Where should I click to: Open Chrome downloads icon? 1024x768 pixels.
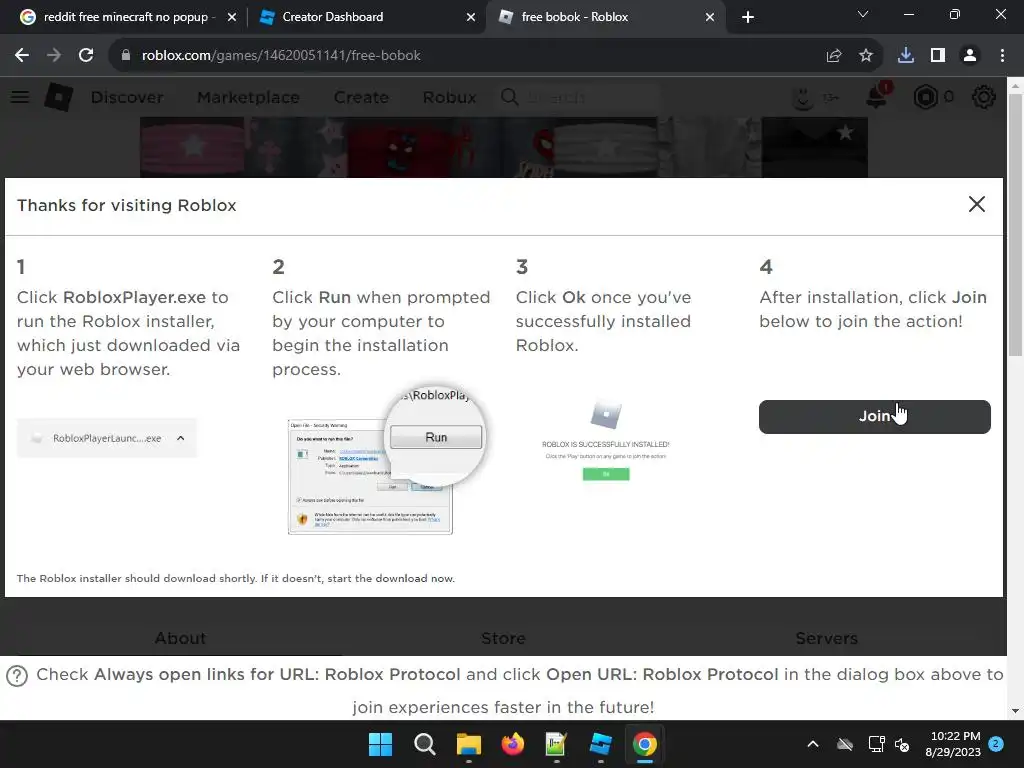coord(906,56)
